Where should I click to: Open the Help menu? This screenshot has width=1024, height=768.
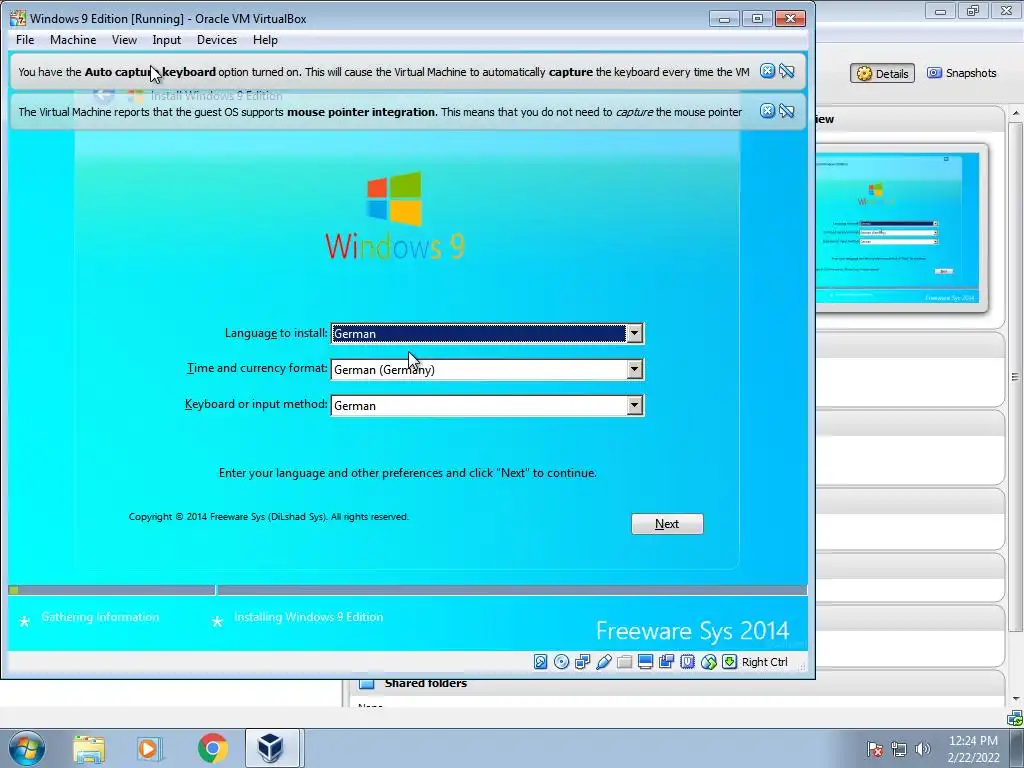click(x=265, y=40)
